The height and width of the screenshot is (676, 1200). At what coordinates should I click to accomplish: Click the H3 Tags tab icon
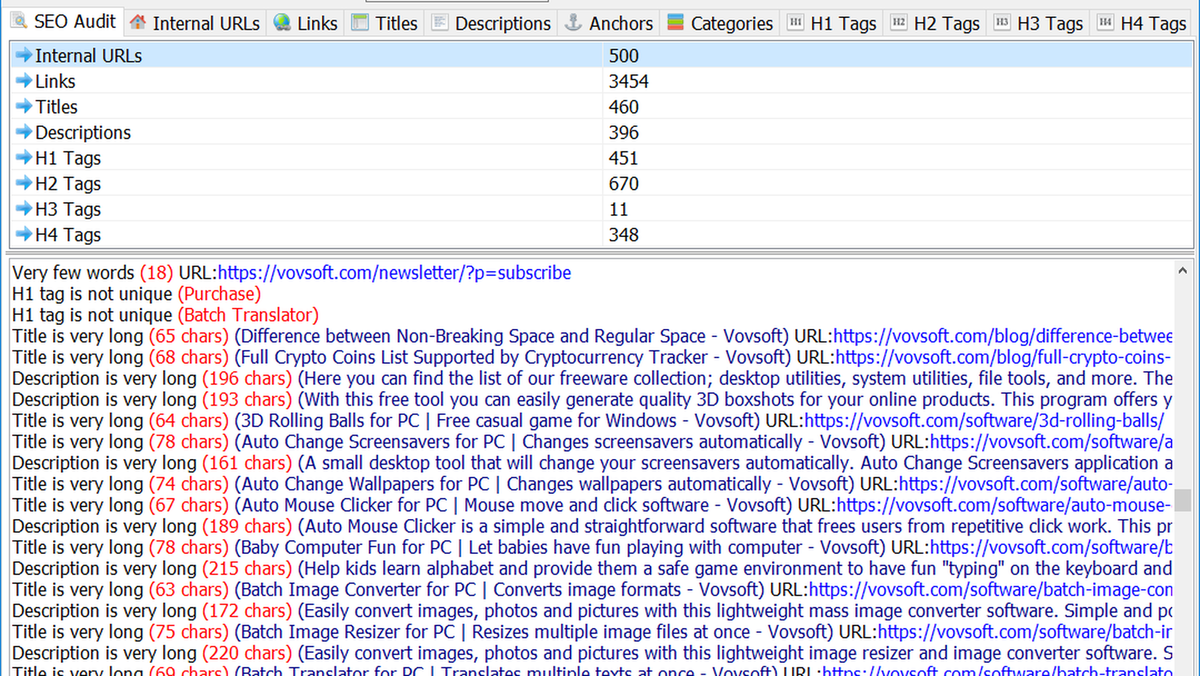click(1002, 22)
